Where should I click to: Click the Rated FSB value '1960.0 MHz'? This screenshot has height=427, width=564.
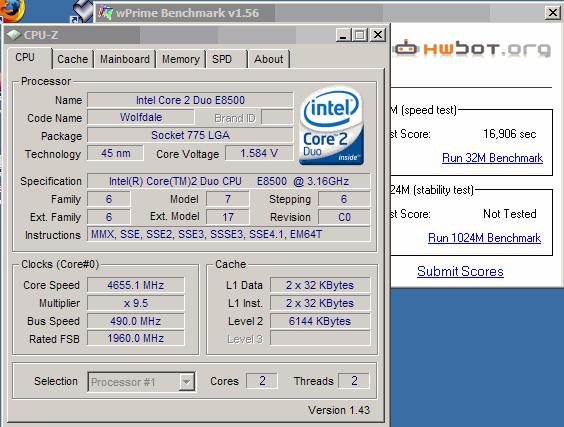[136, 339]
